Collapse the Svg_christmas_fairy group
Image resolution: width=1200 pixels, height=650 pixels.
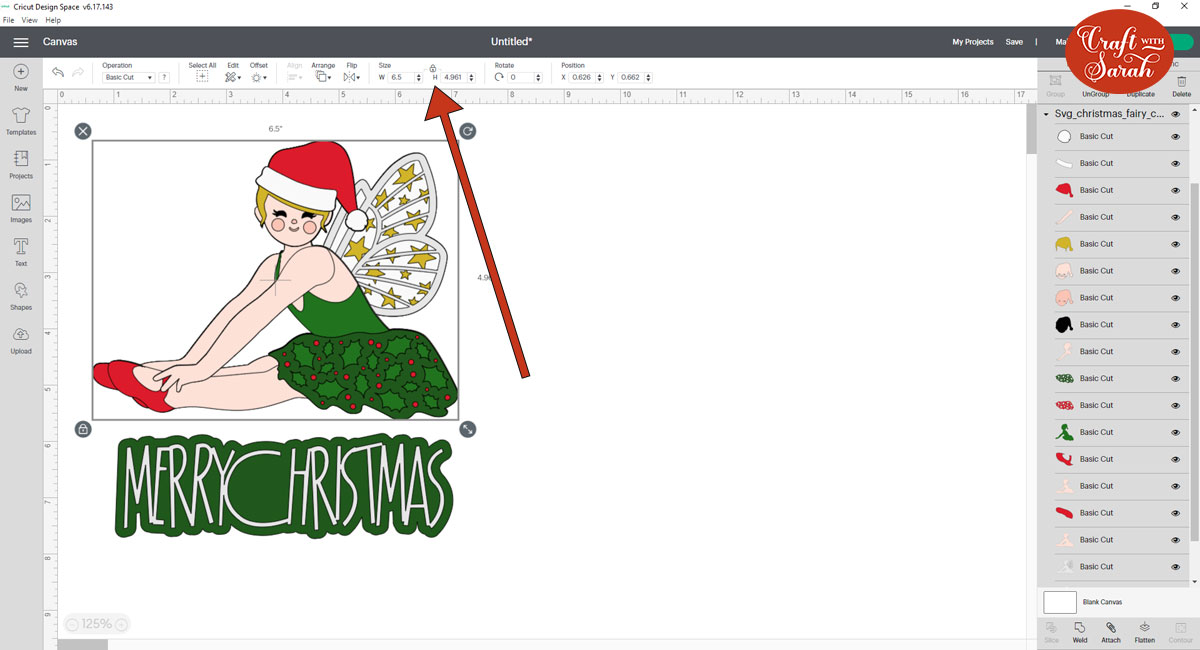pyautogui.click(x=1045, y=113)
